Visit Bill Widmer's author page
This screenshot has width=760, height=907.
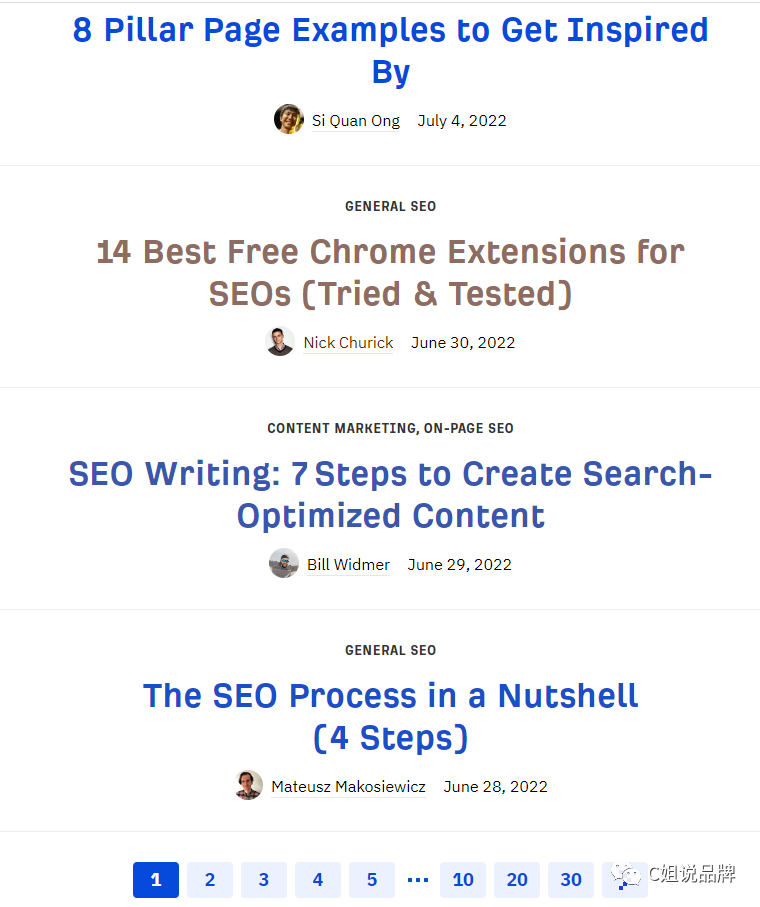[348, 565]
